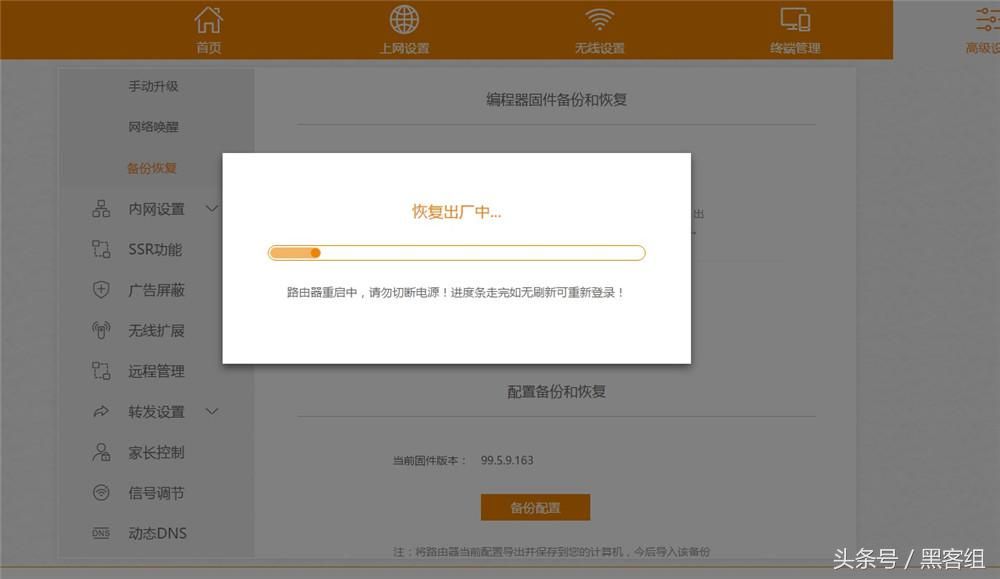Open the 动态DNS menu label

click(158, 533)
